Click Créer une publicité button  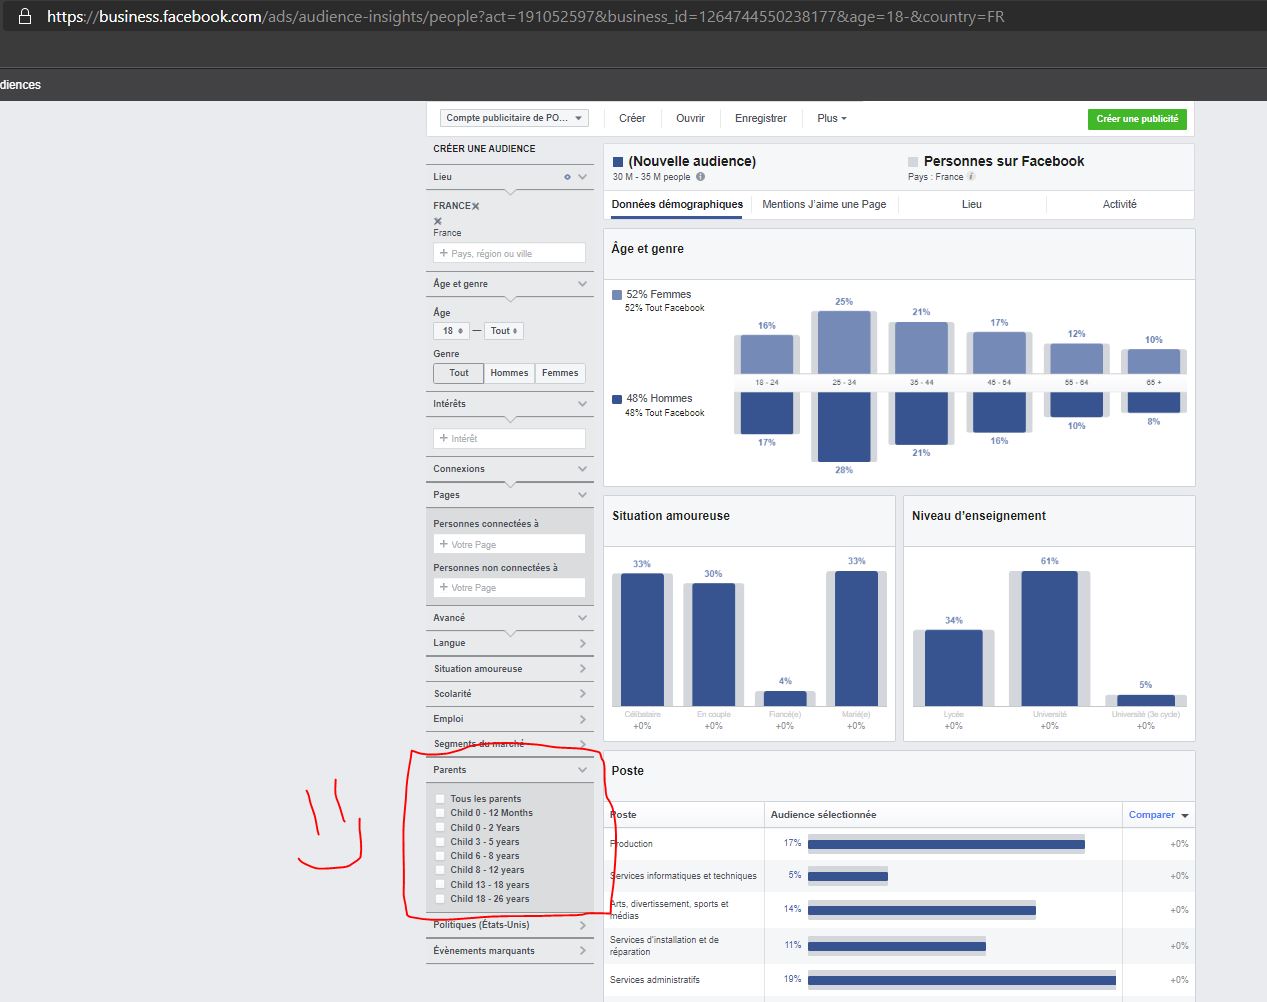1137,119
